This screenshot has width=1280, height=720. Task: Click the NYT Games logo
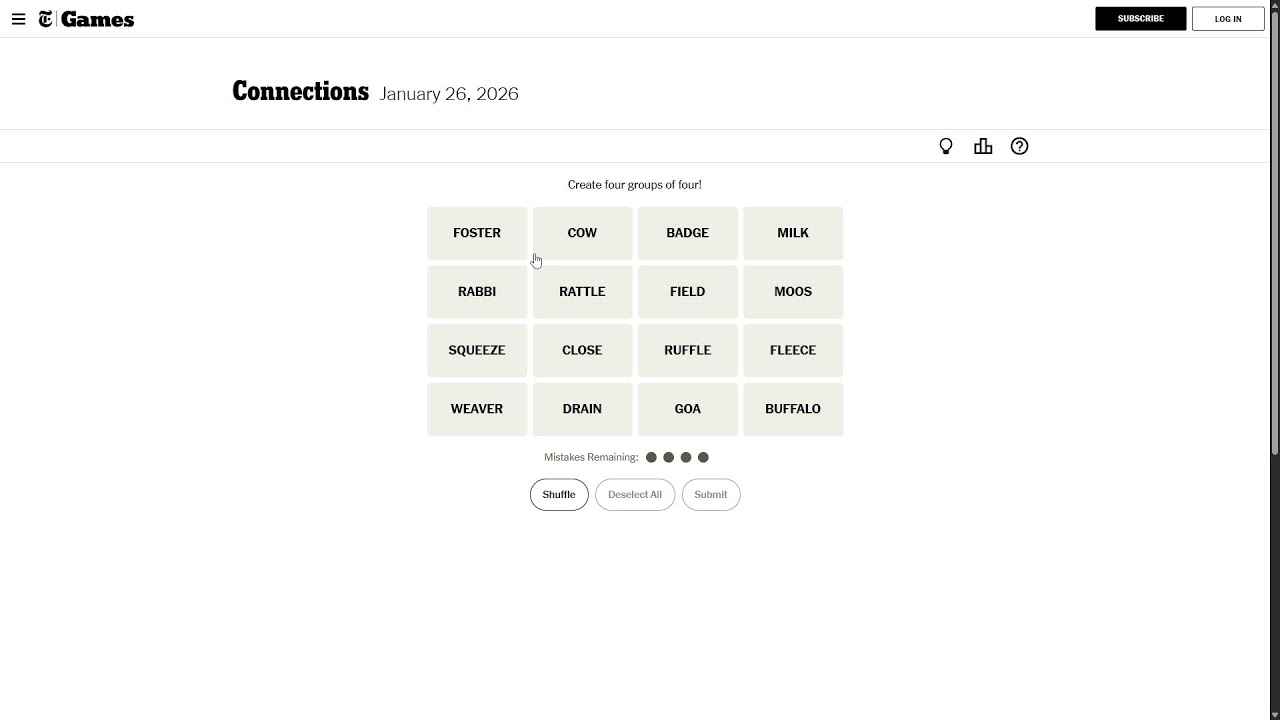coord(87,19)
